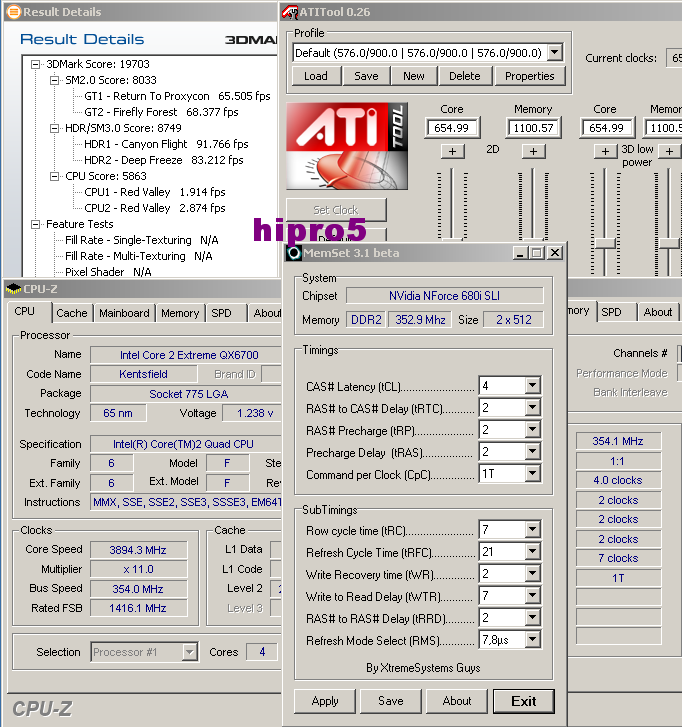Click the ATITool title bar icon
Viewport: 682px width, 727px height.
(290, 12)
